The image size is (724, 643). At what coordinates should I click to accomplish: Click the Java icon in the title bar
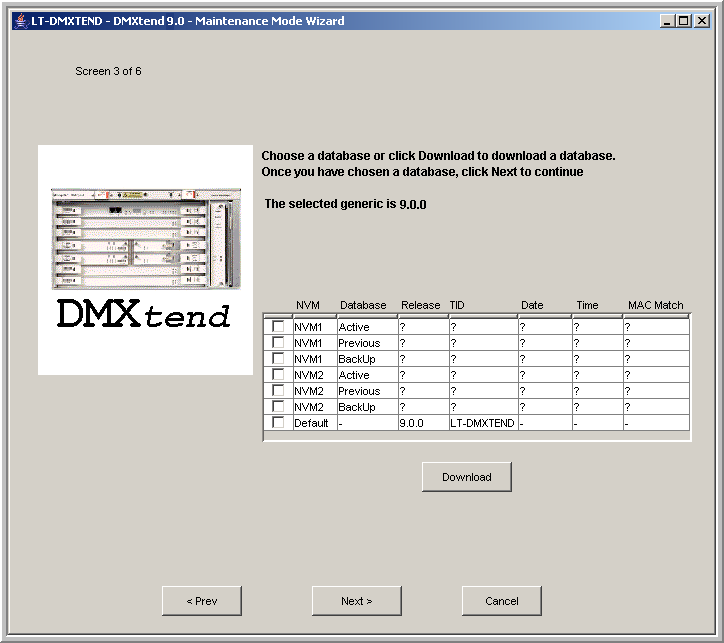tap(20, 21)
